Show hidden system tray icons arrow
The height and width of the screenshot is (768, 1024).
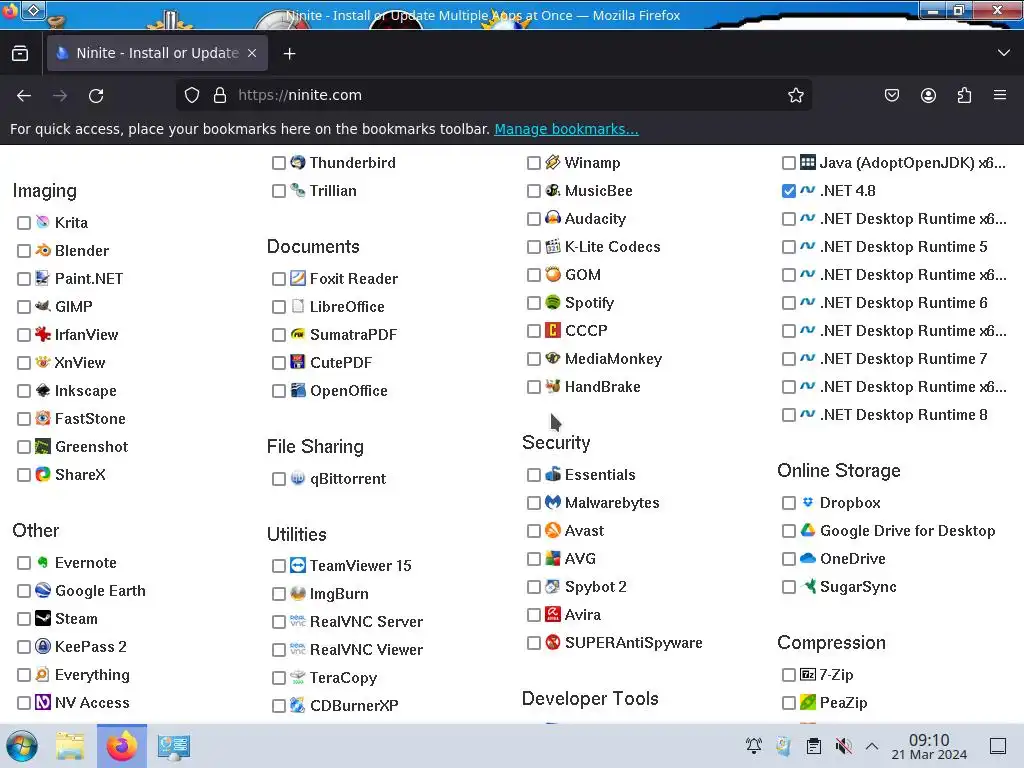pyautogui.click(x=872, y=746)
